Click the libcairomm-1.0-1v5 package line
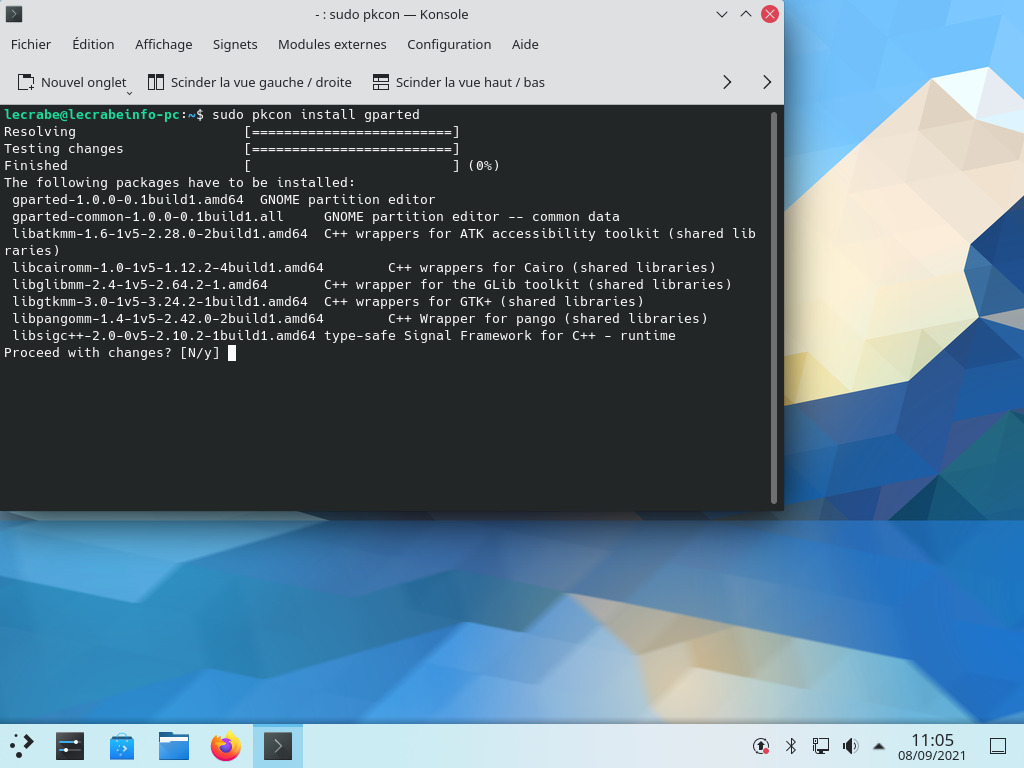The image size is (1024, 768). (364, 268)
